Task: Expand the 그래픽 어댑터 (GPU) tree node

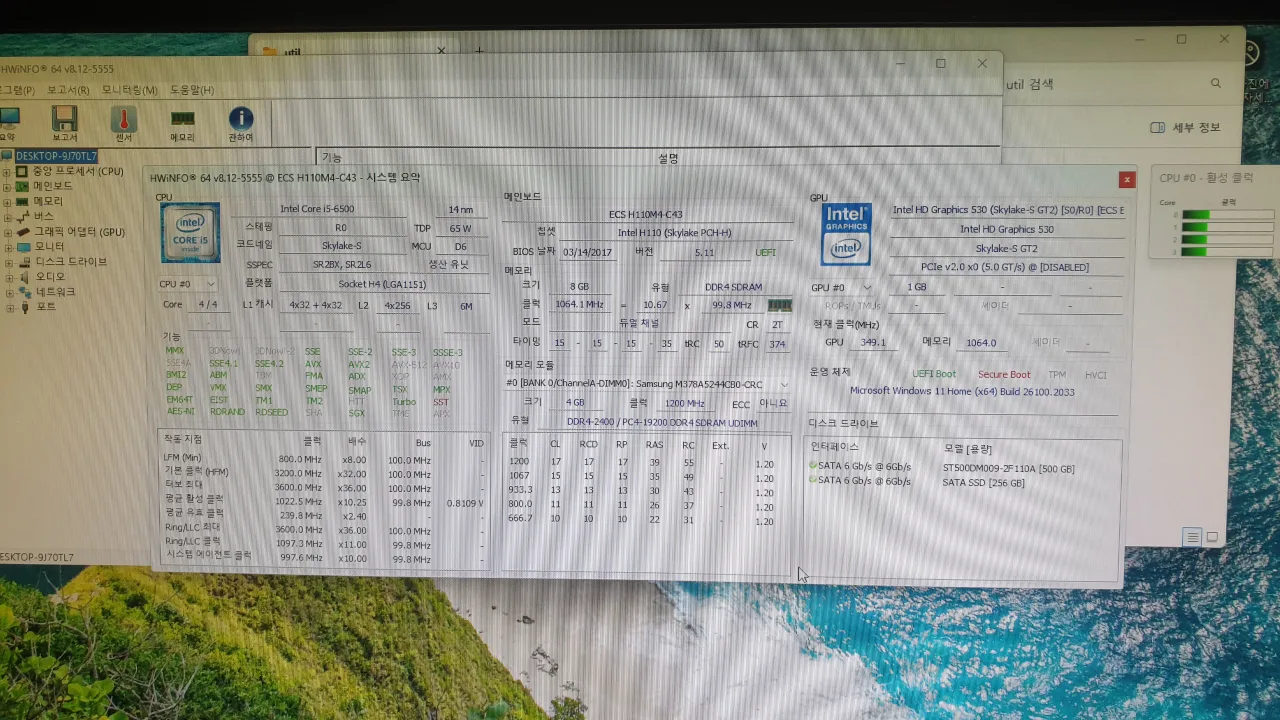Action: point(7,232)
